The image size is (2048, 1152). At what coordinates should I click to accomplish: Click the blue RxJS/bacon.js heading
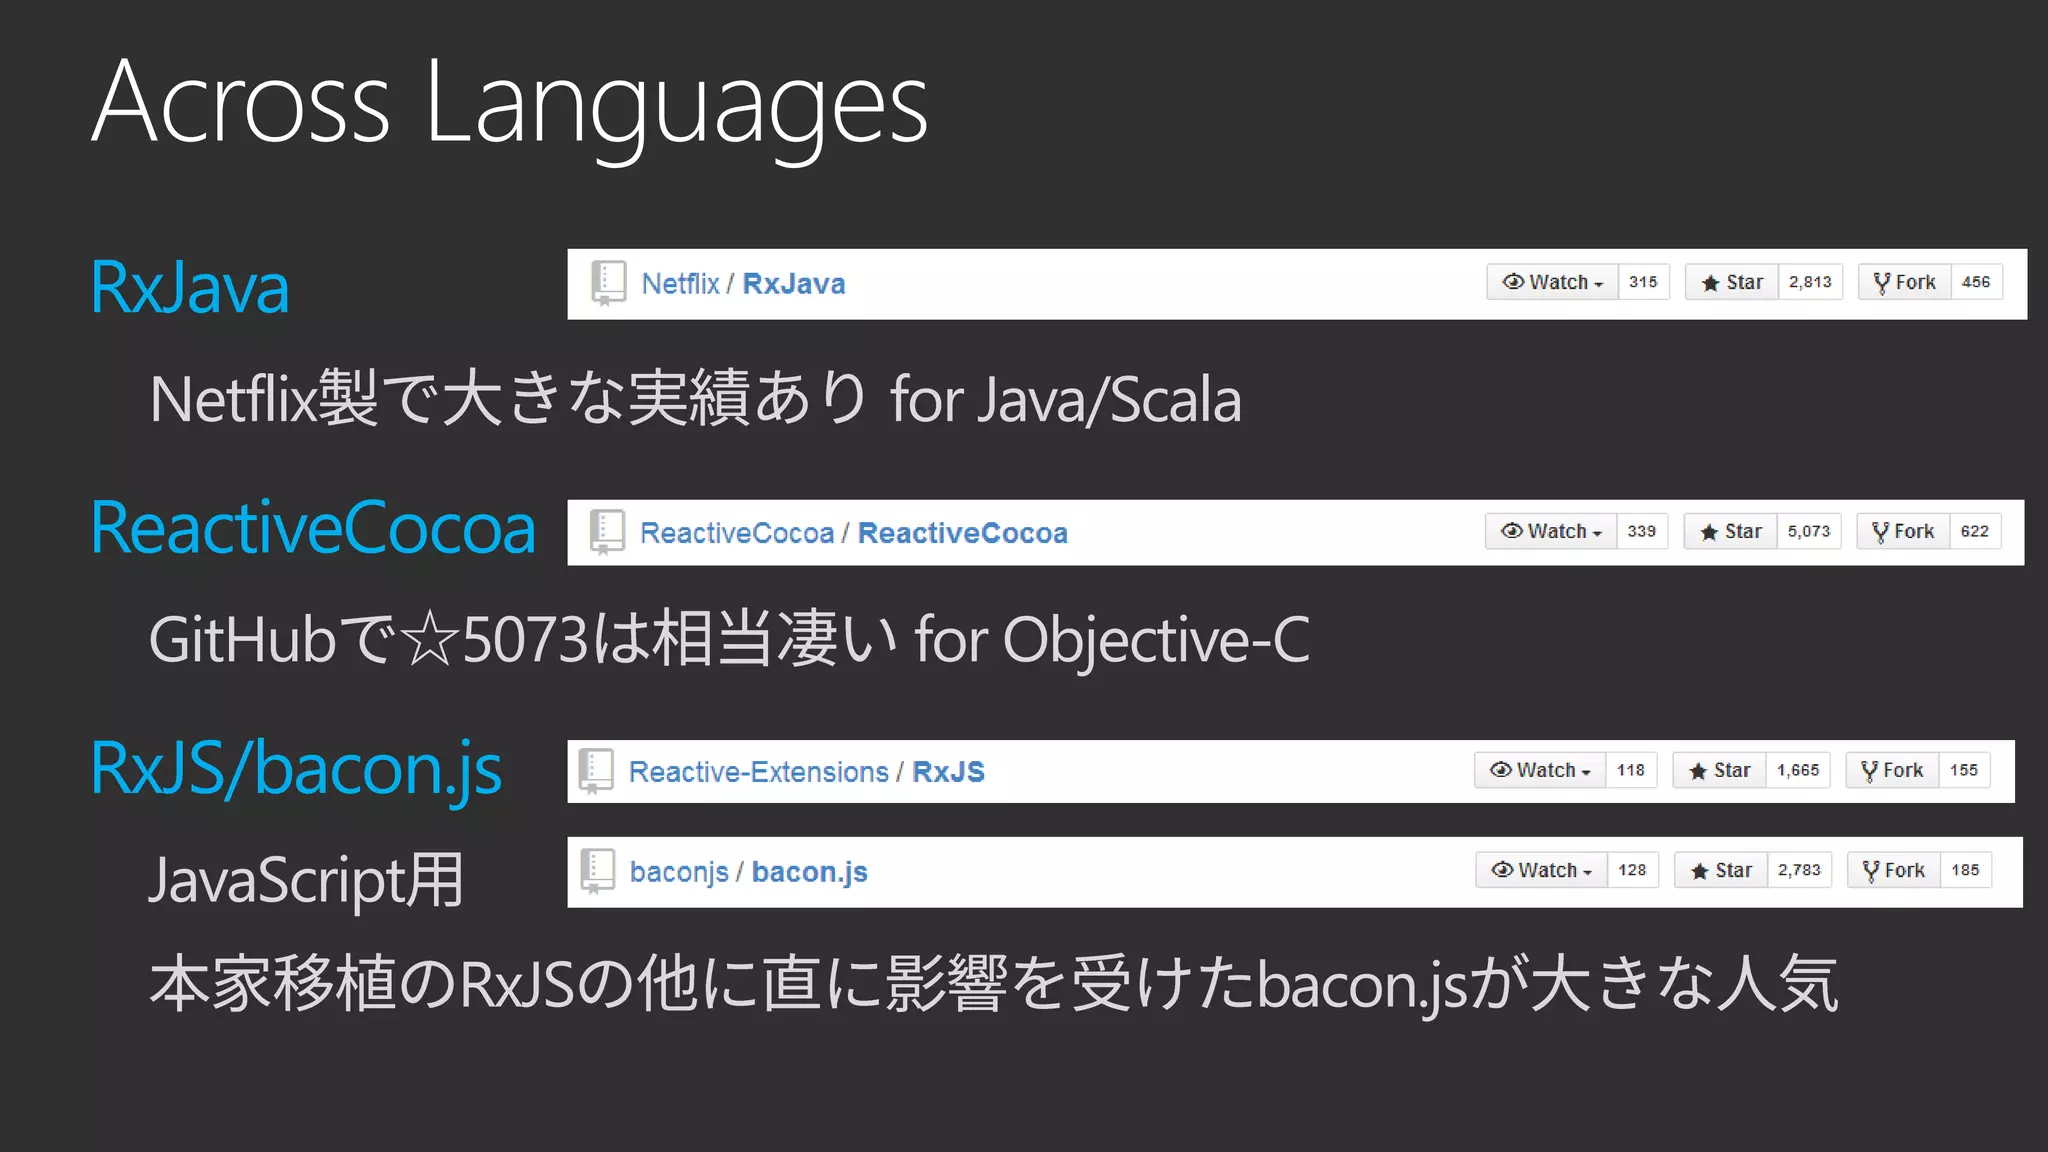click(296, 770)
